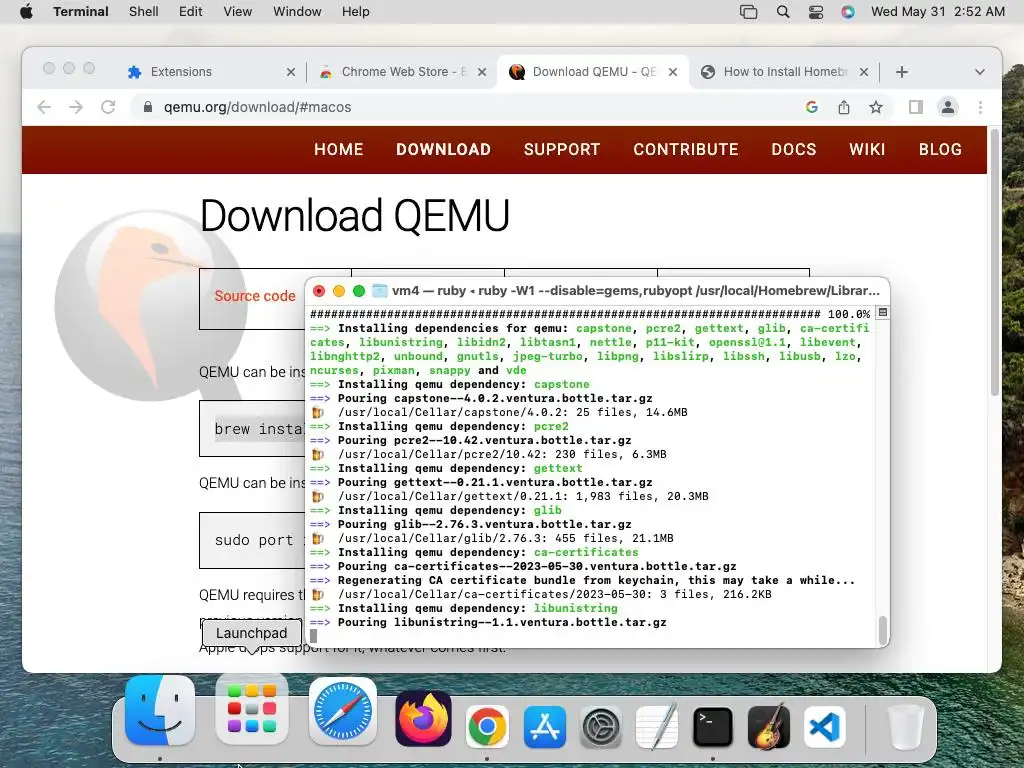Reload the QEMU download page

[108, 107]
